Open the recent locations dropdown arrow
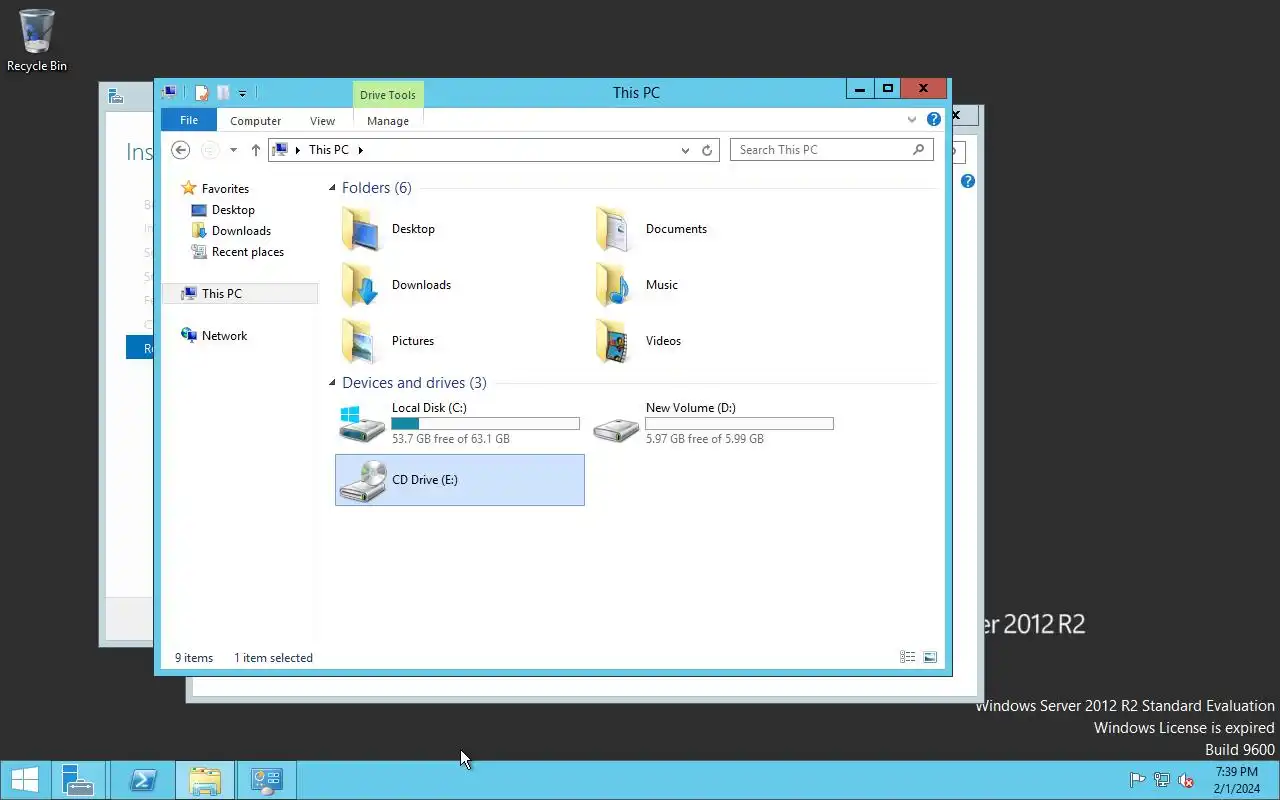This screenshot has width=1280, height=800. point(233,150)
